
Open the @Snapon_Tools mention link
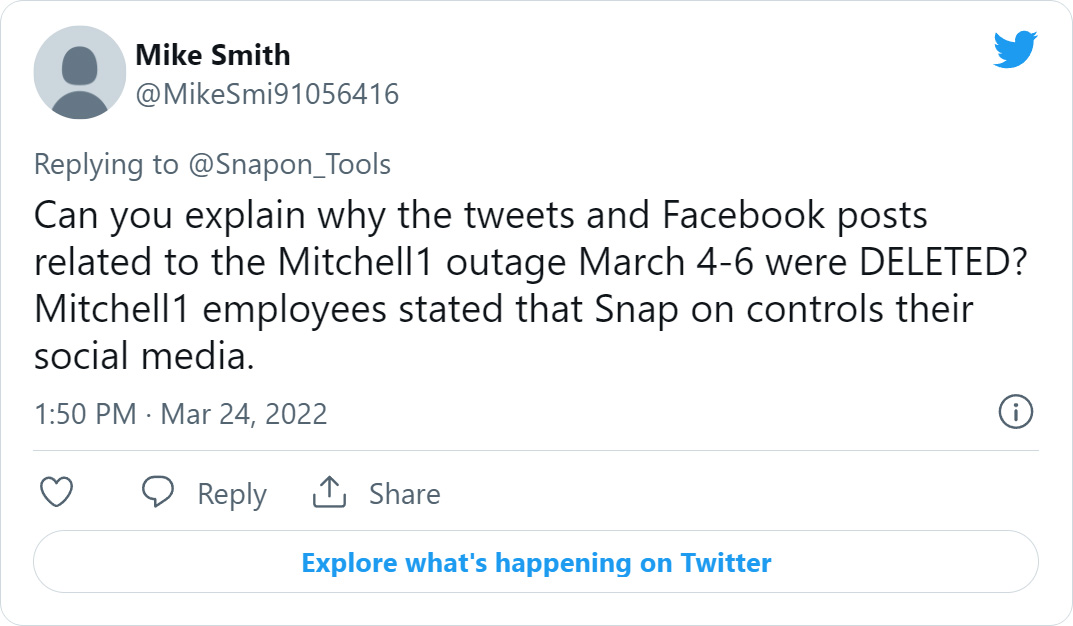(x=289, y=165)
